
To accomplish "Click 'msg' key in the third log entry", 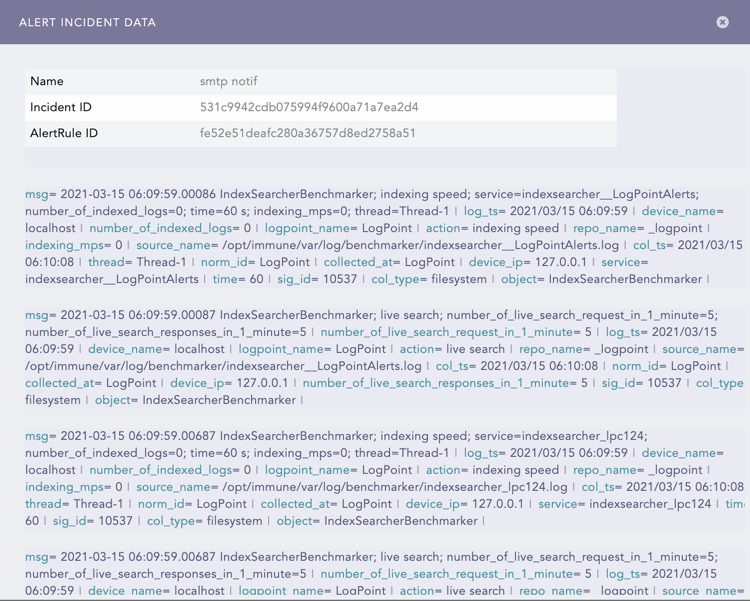I will (37, 436).
